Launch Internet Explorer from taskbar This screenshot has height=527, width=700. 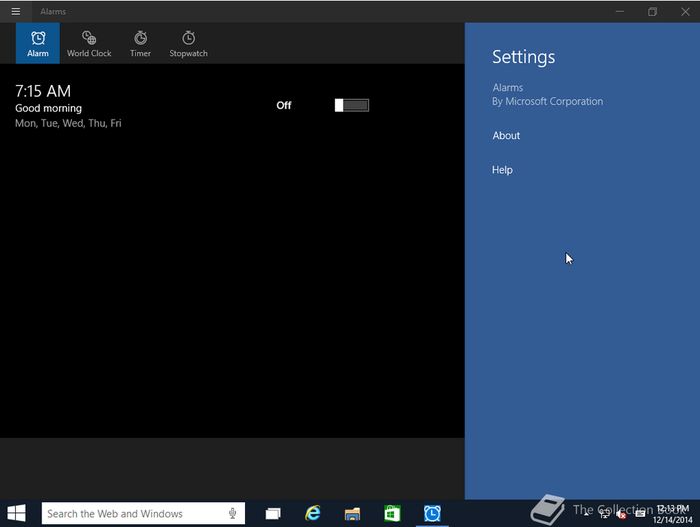point(313,514)
